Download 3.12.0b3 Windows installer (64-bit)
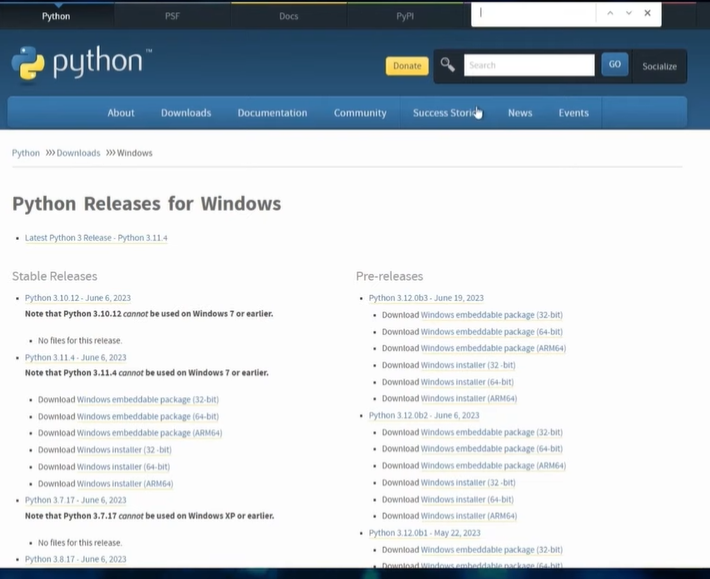 [467, 382]
